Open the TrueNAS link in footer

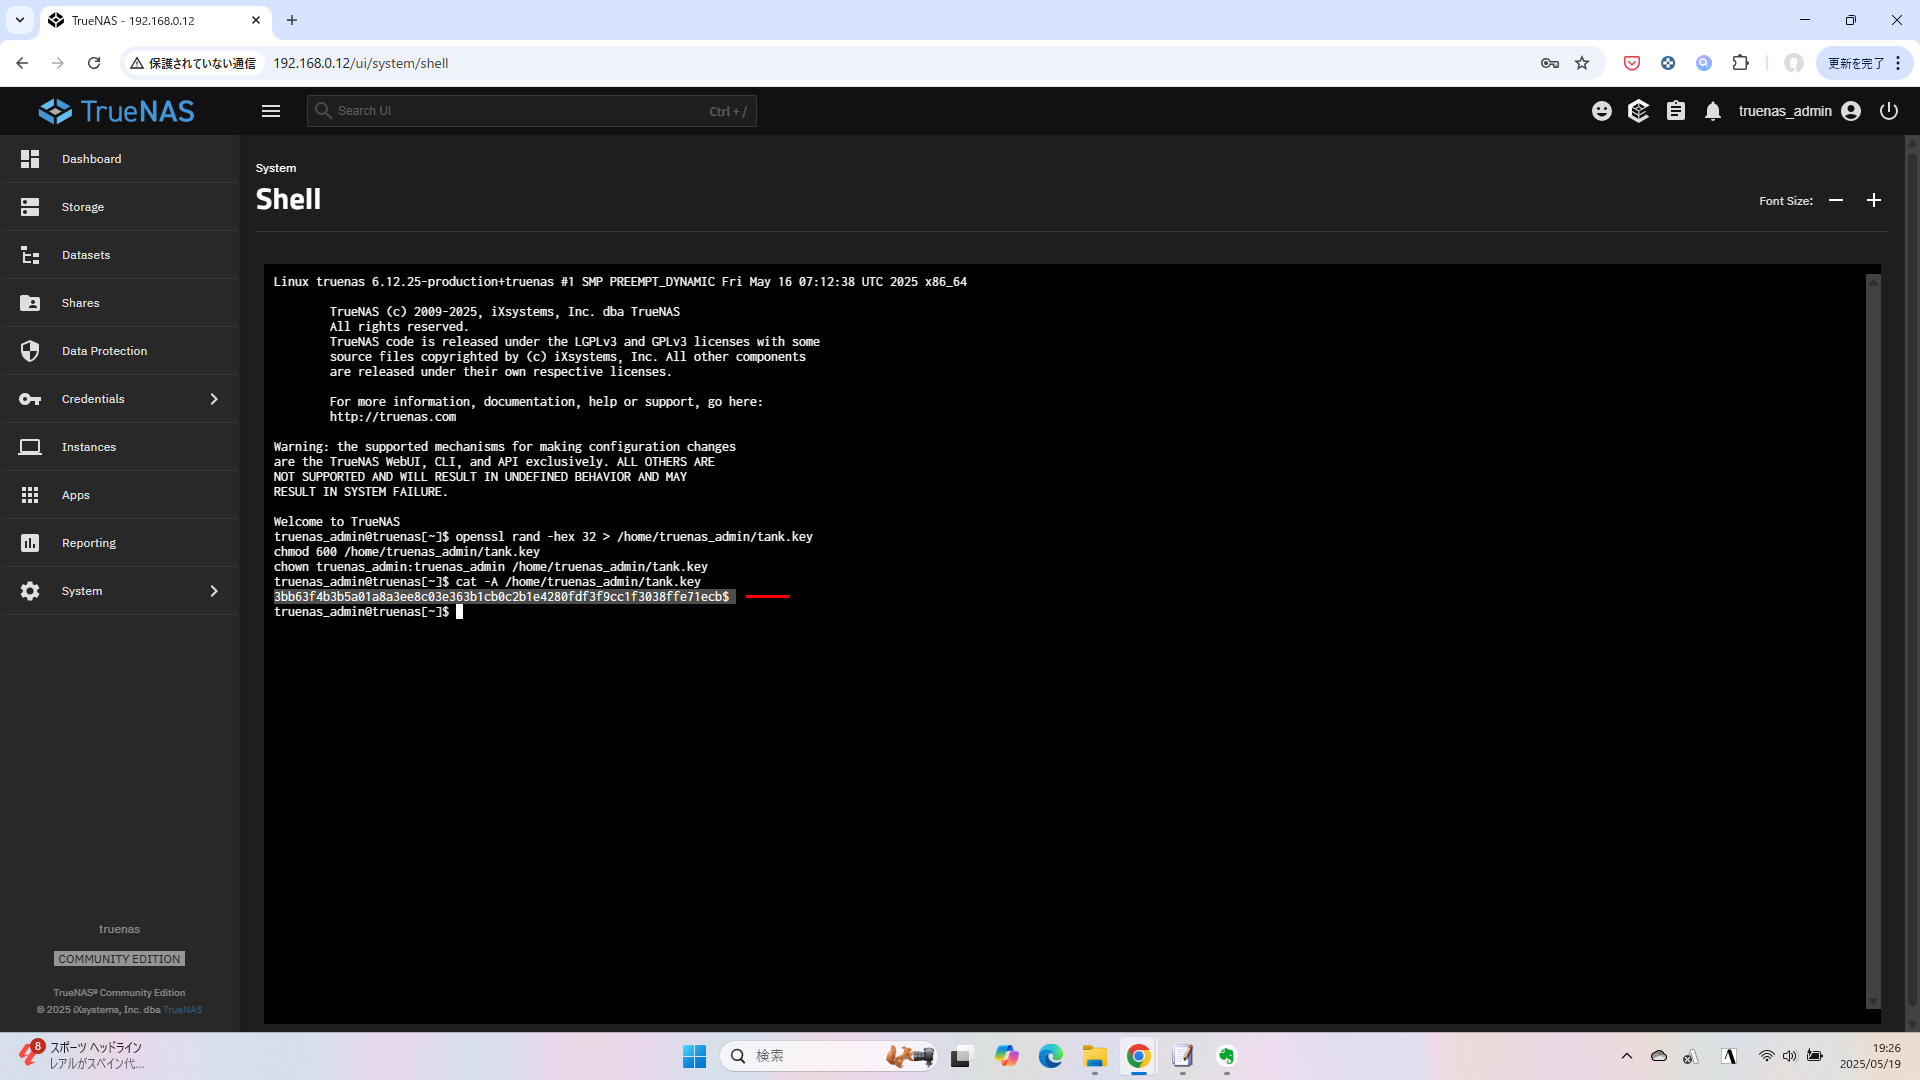[182, 1010]
